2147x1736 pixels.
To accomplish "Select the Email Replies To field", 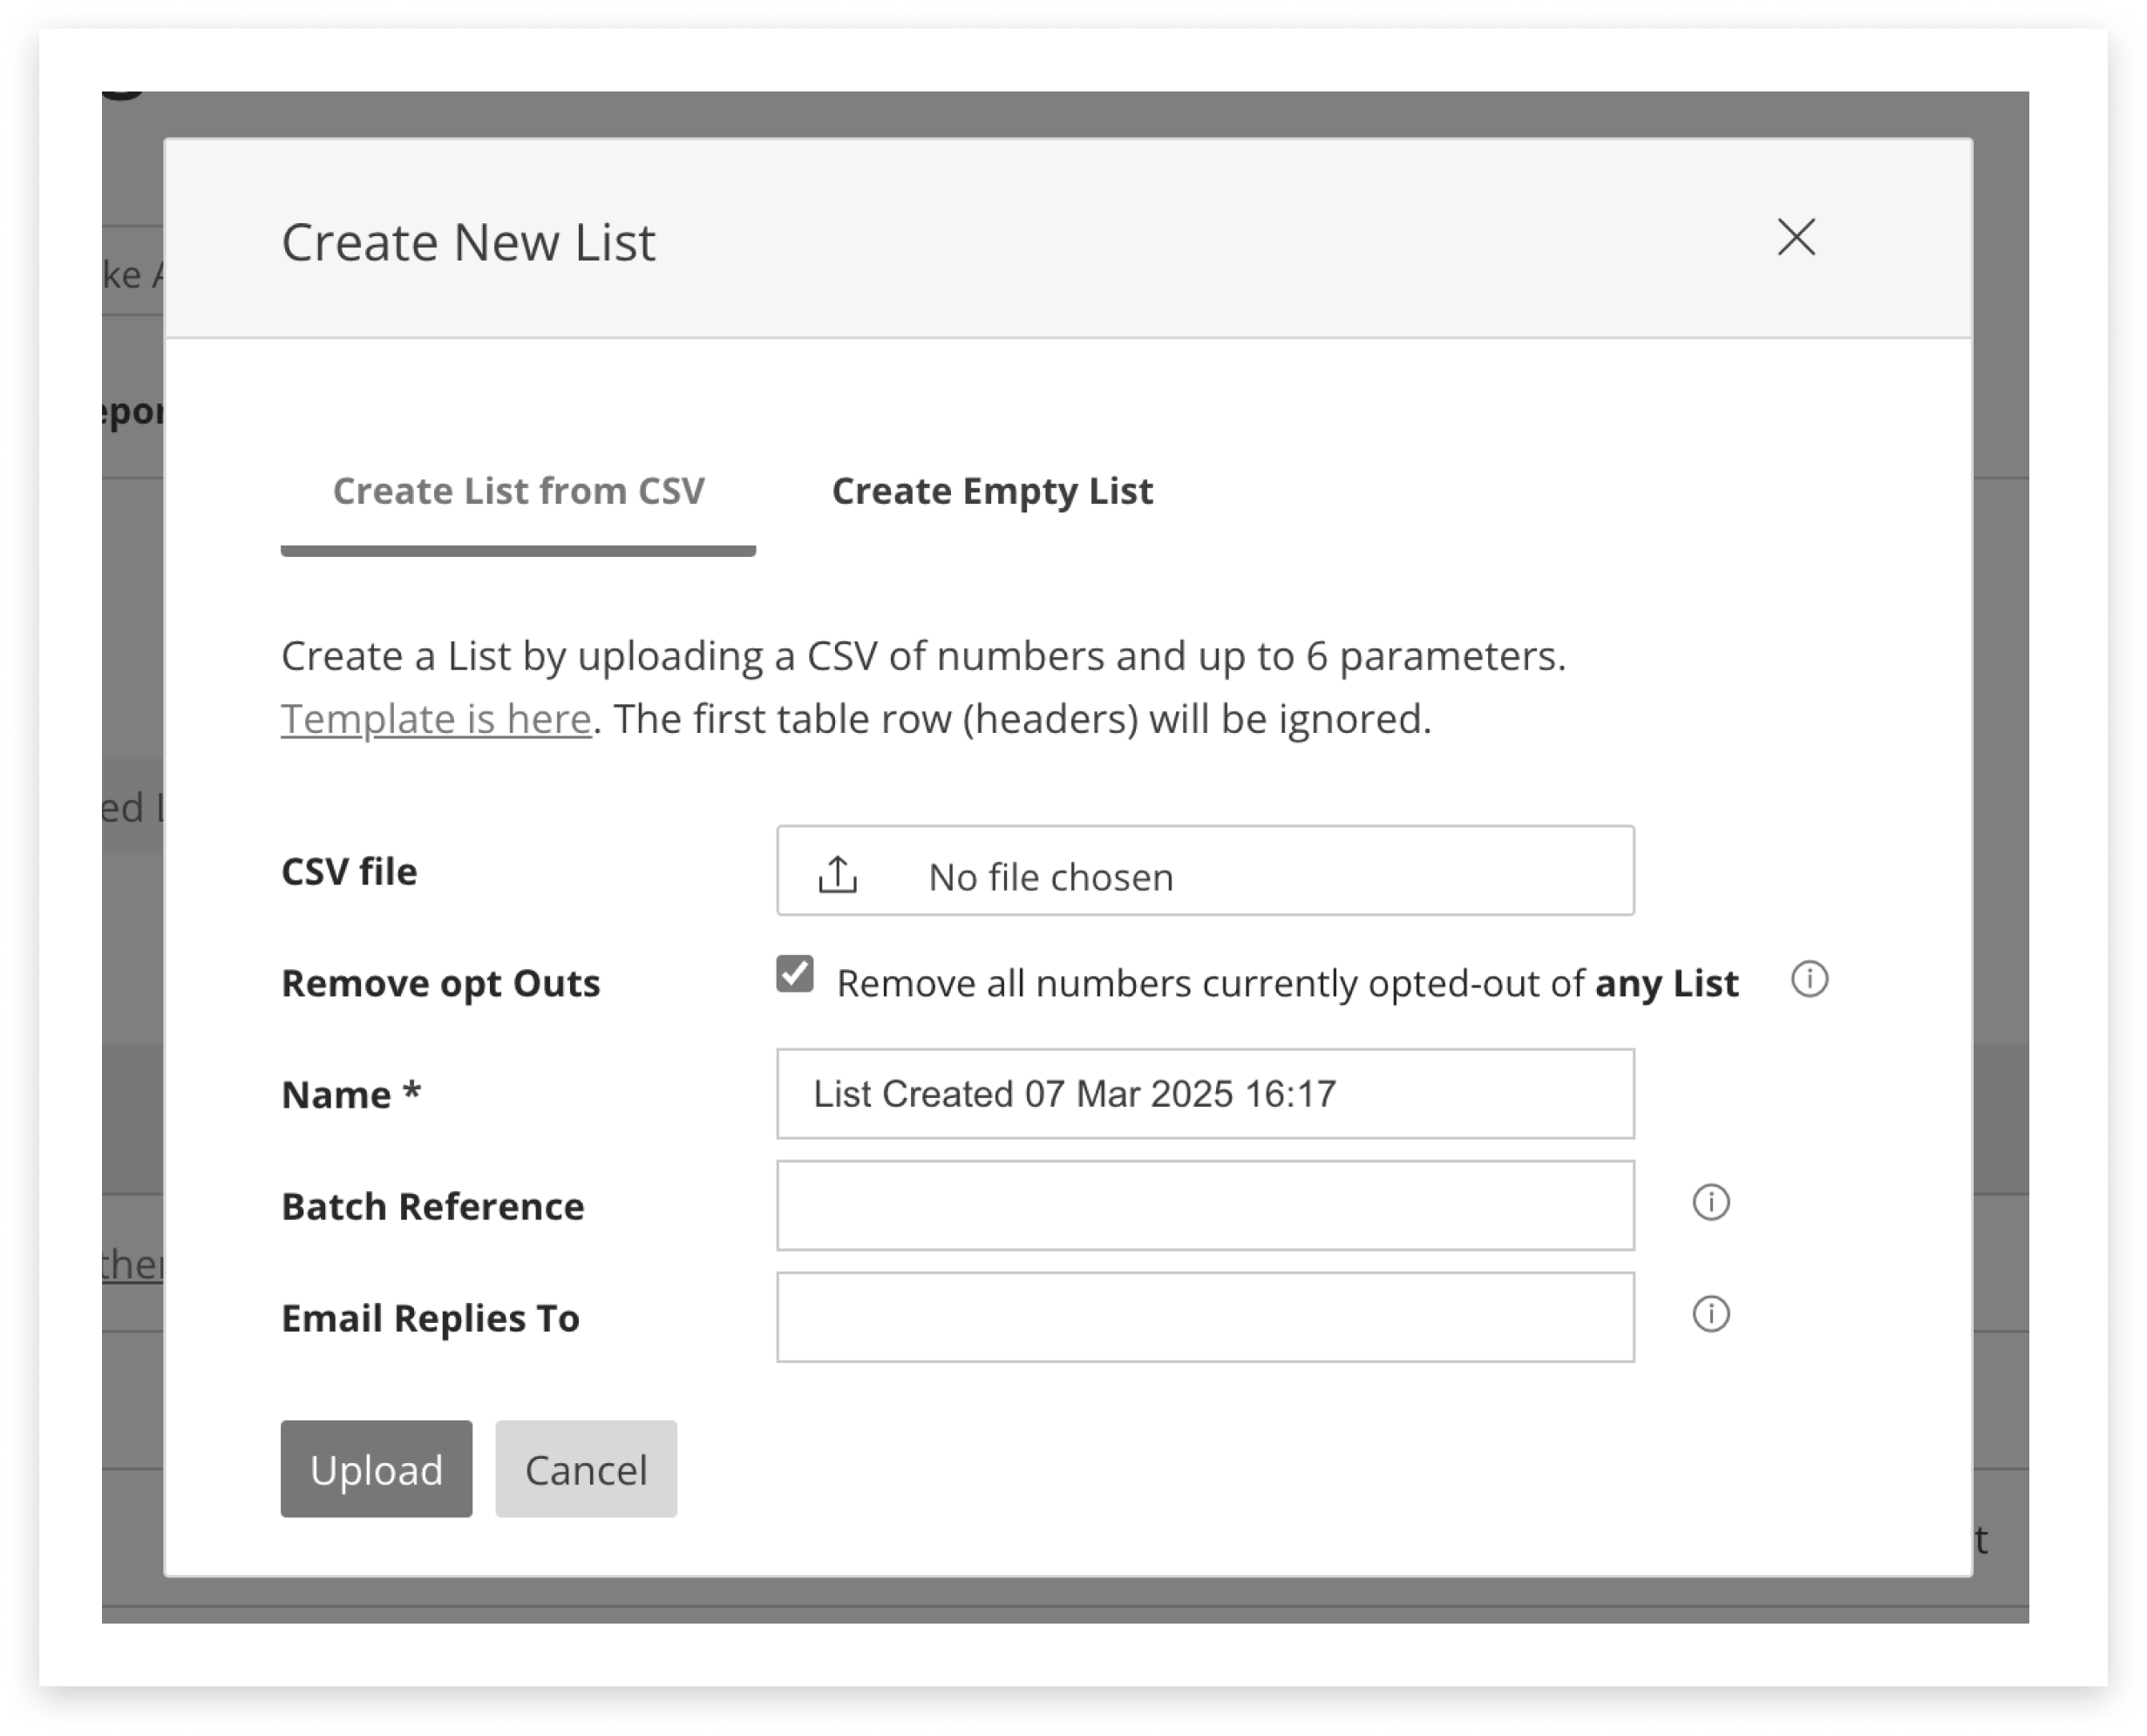I will pyautogui.click(x=1205, y=1317).
